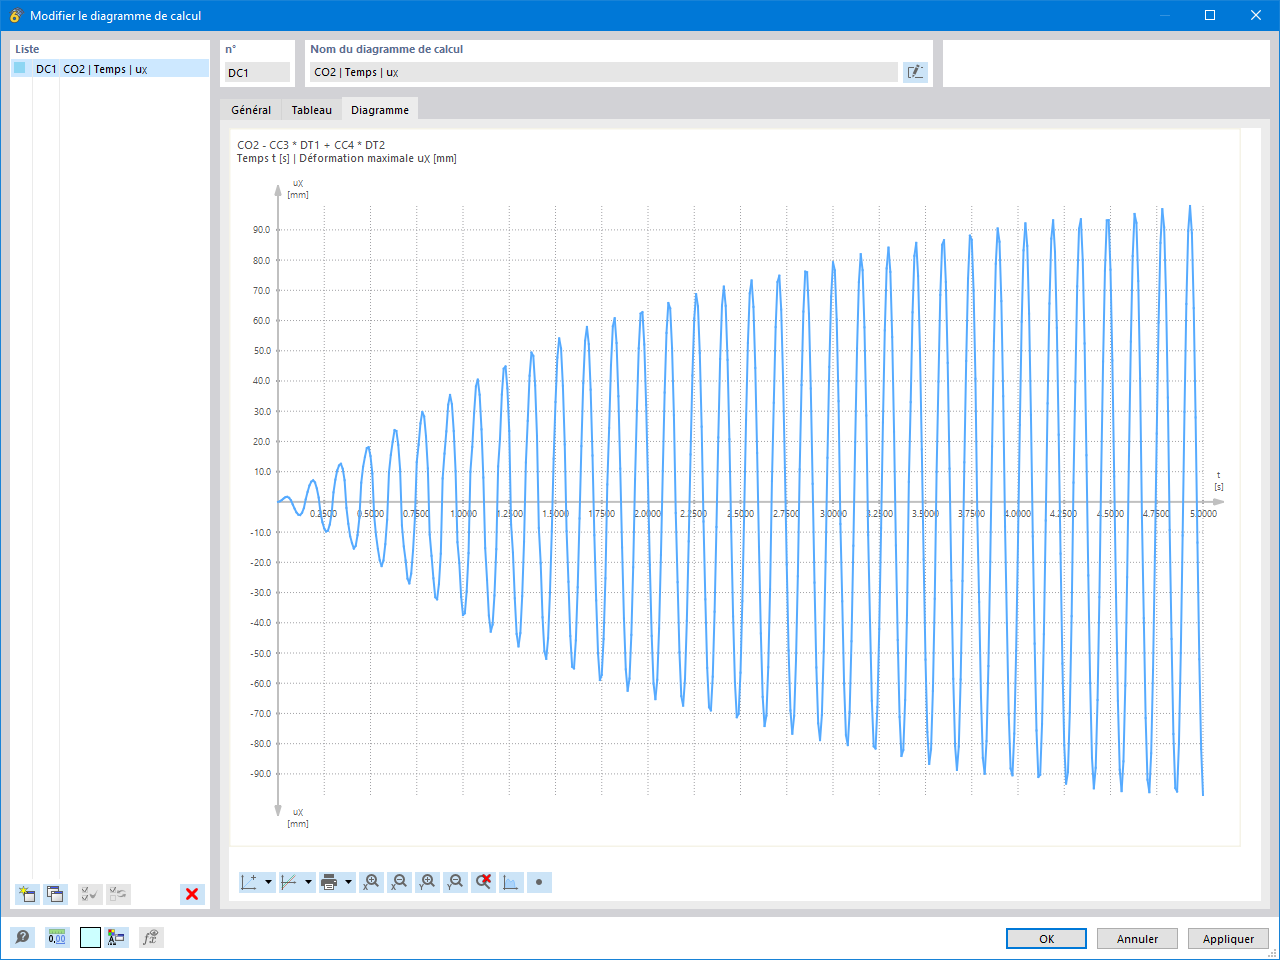The height and width of the screenshot is (960, 1280).
Task: Switch to the Tableau tab
Action: click(x=312, y=110)
